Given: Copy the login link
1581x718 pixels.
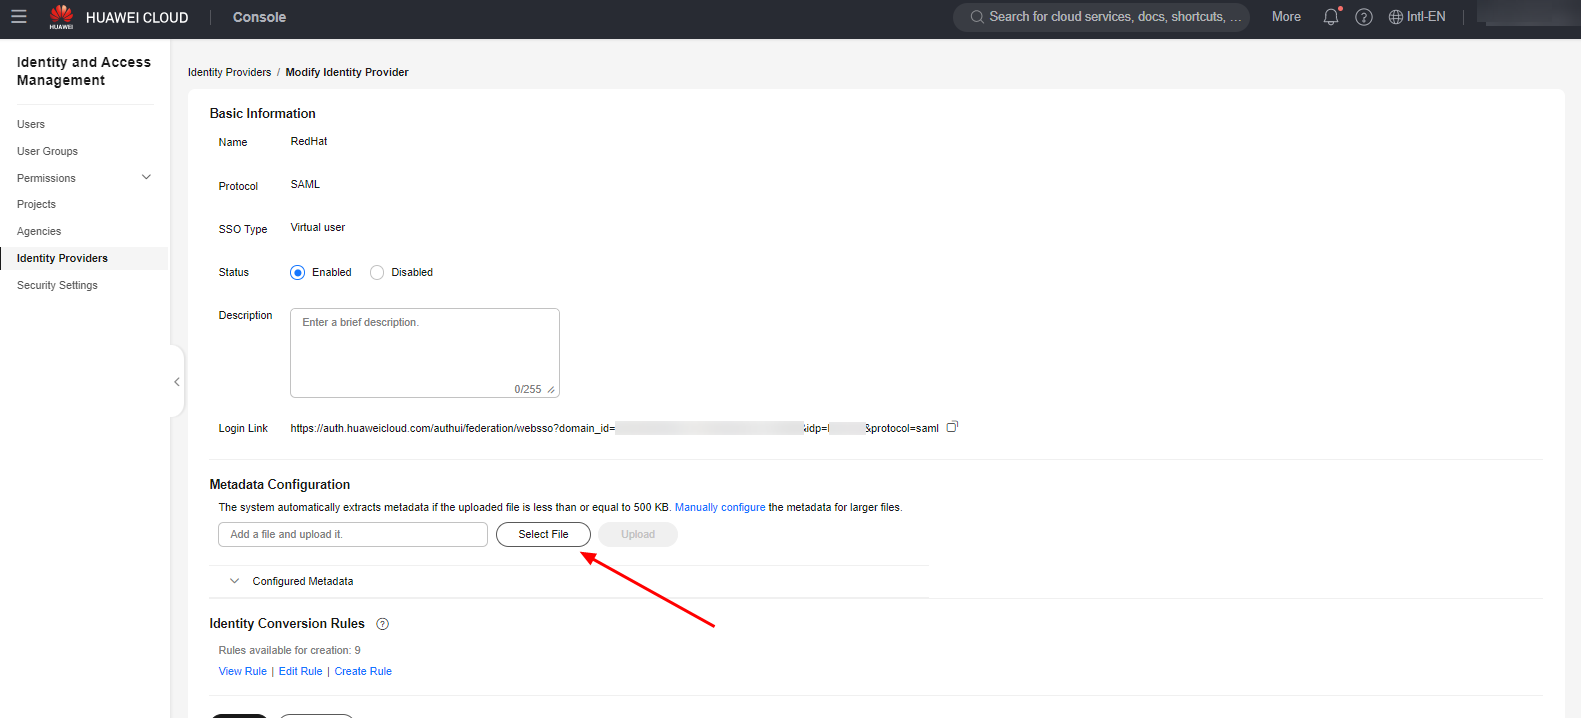Looking at the screenshot, I should pos(952,427).
